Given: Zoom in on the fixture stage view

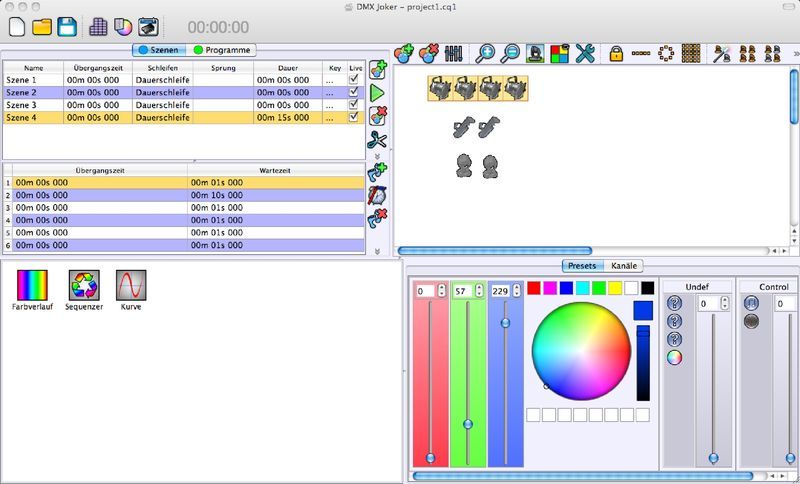Looking at the screenshot, I should coord(485,53).
